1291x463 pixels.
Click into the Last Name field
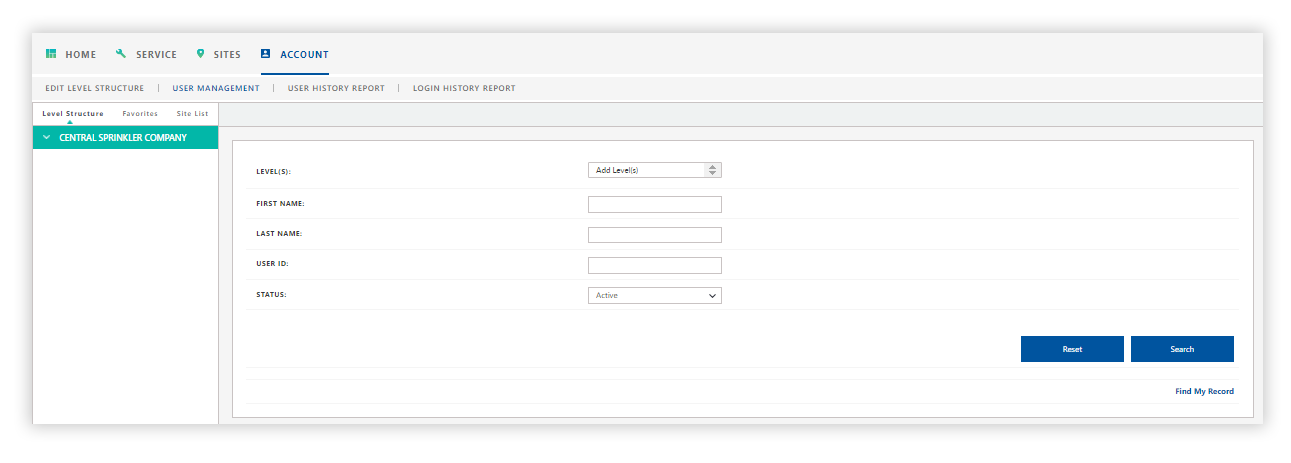654,235
